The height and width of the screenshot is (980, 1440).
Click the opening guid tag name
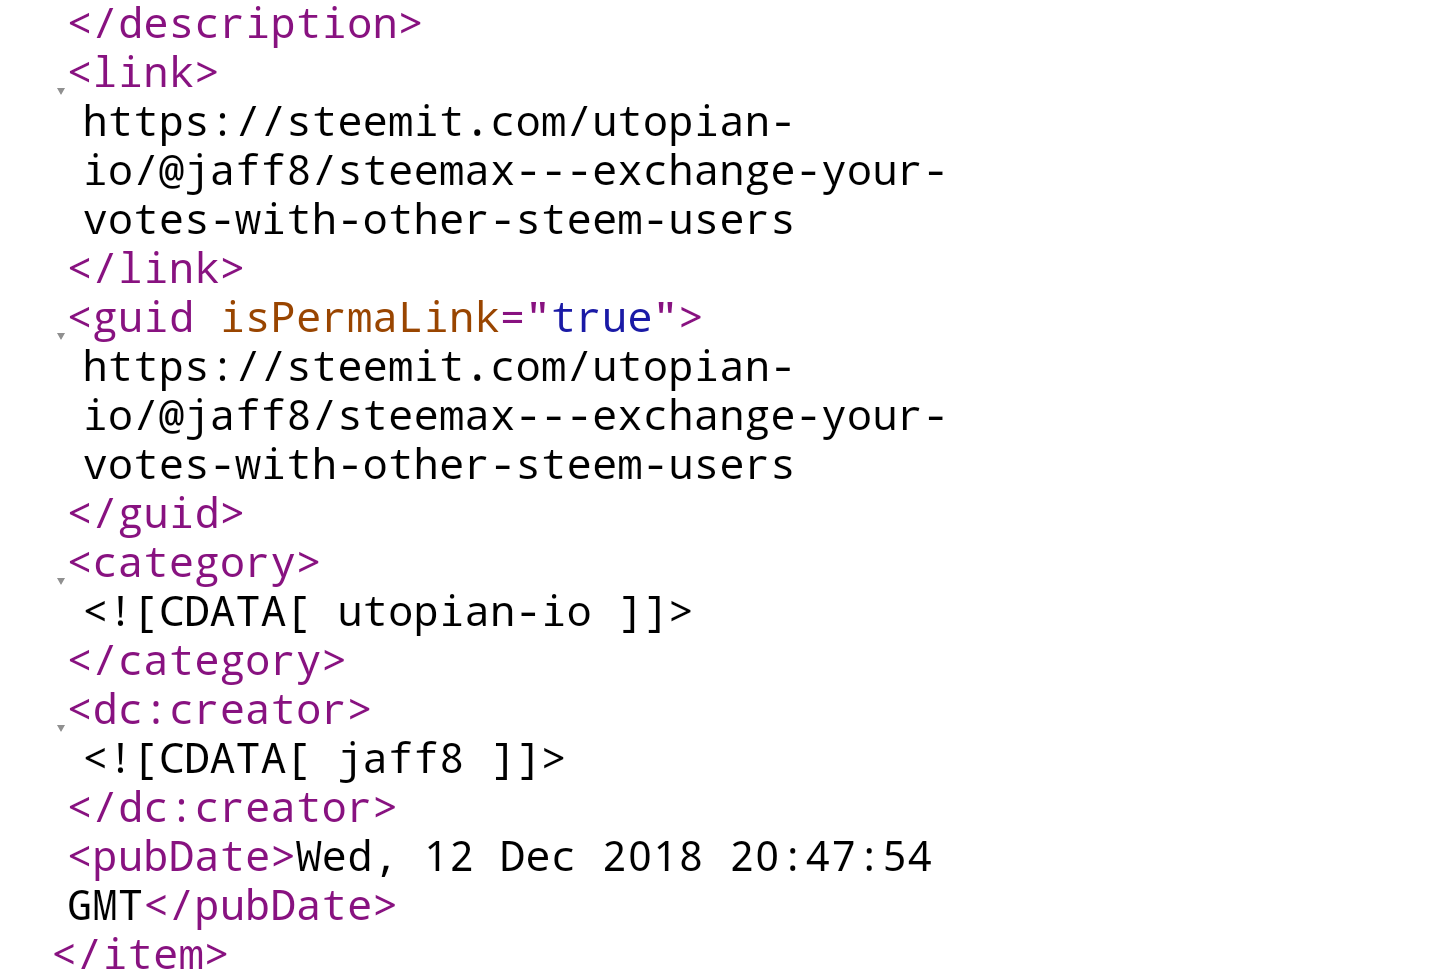tap(143, 318)
